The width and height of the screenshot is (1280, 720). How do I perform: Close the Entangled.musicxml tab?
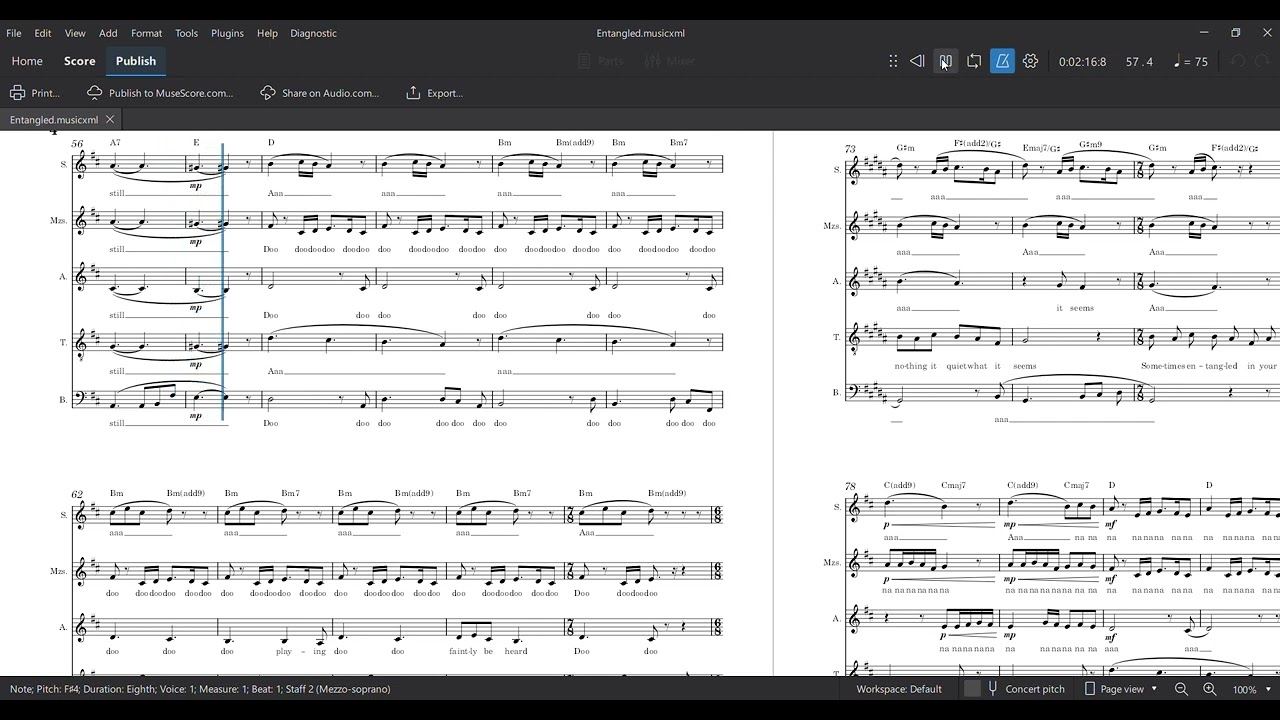(x=110, y=120)
